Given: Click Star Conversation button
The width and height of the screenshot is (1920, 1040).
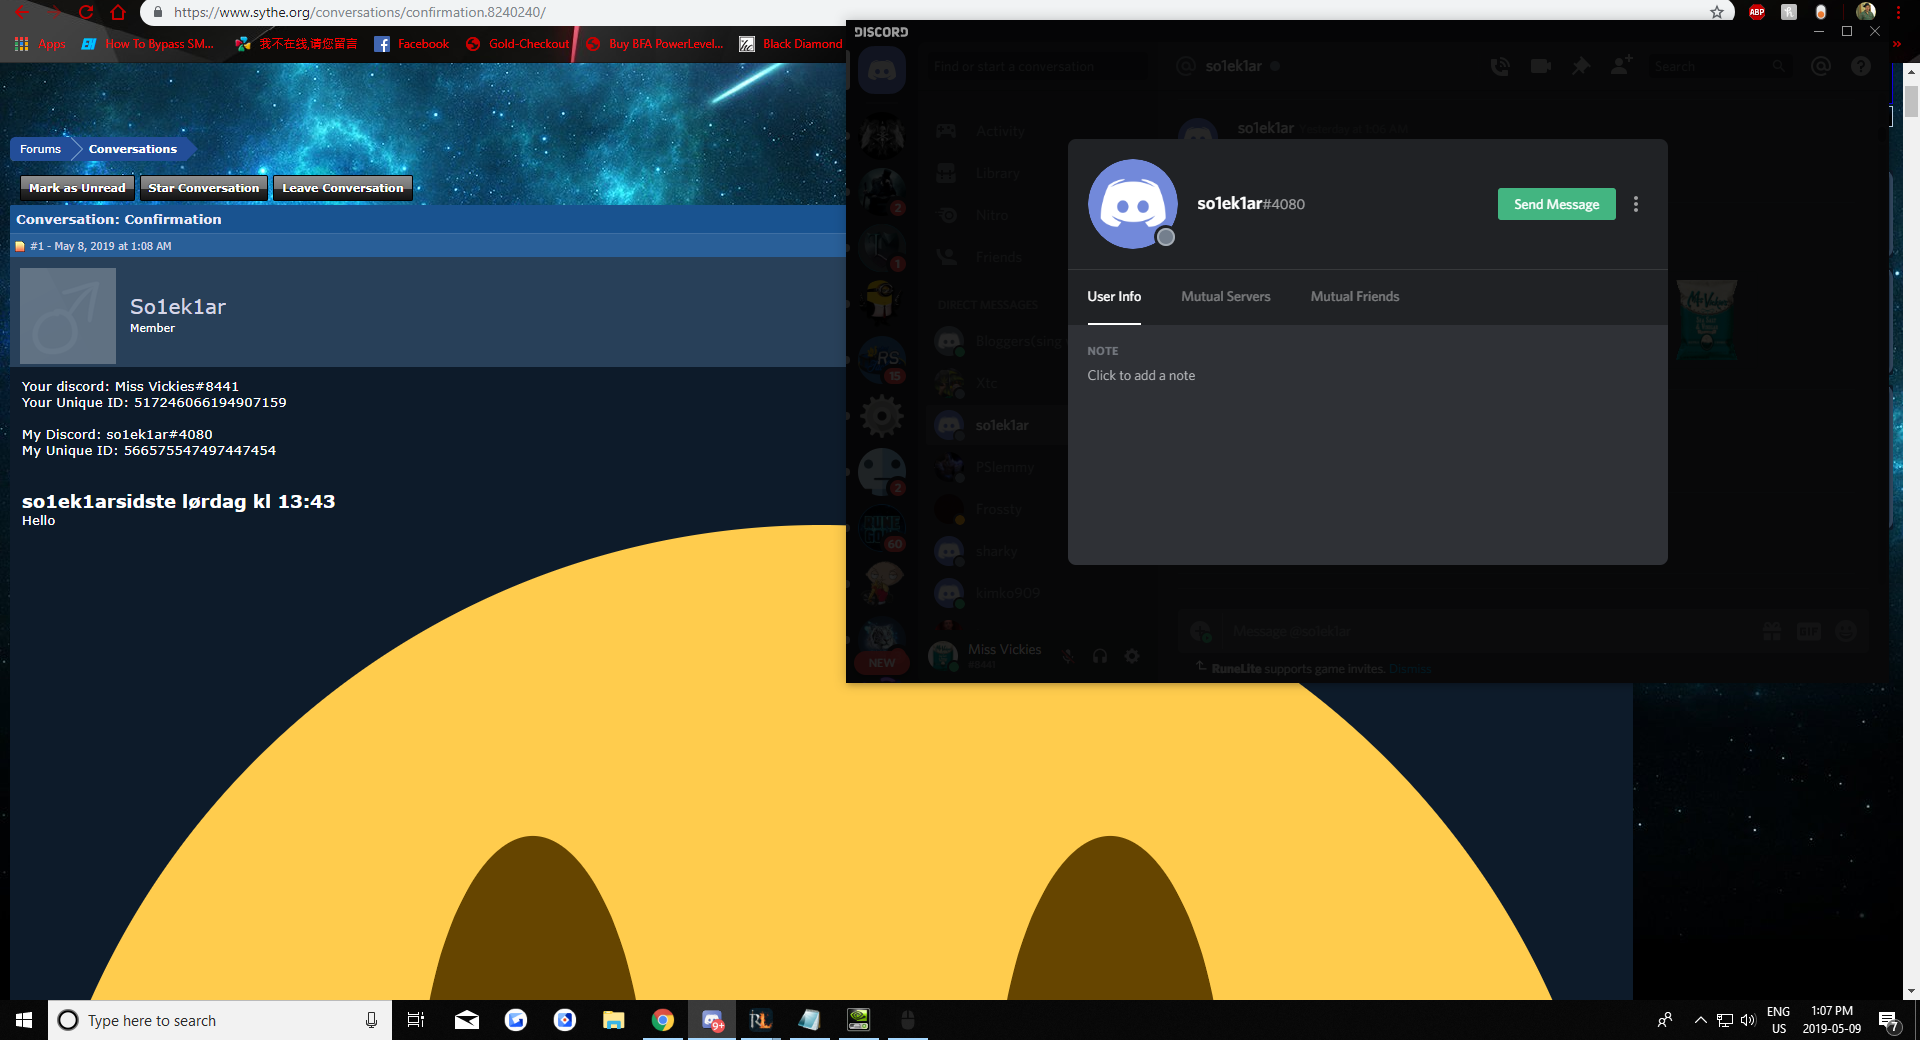Looking at the screenshot, I should [203, 188].
